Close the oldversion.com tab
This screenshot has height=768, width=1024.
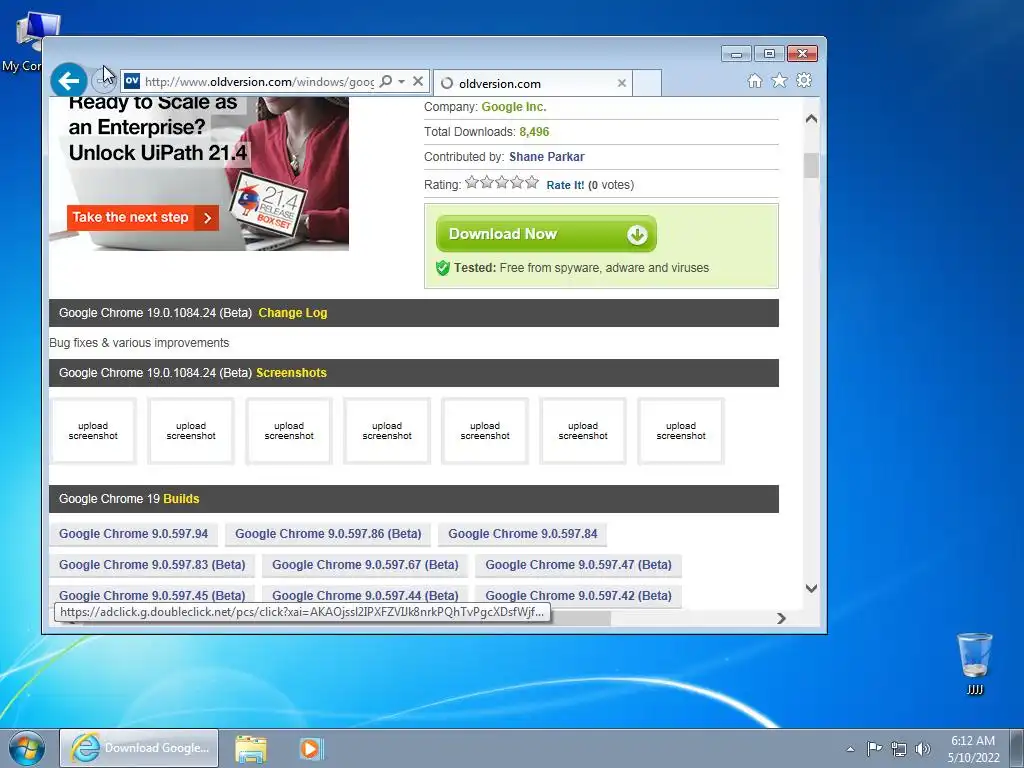tap(622, 83)
